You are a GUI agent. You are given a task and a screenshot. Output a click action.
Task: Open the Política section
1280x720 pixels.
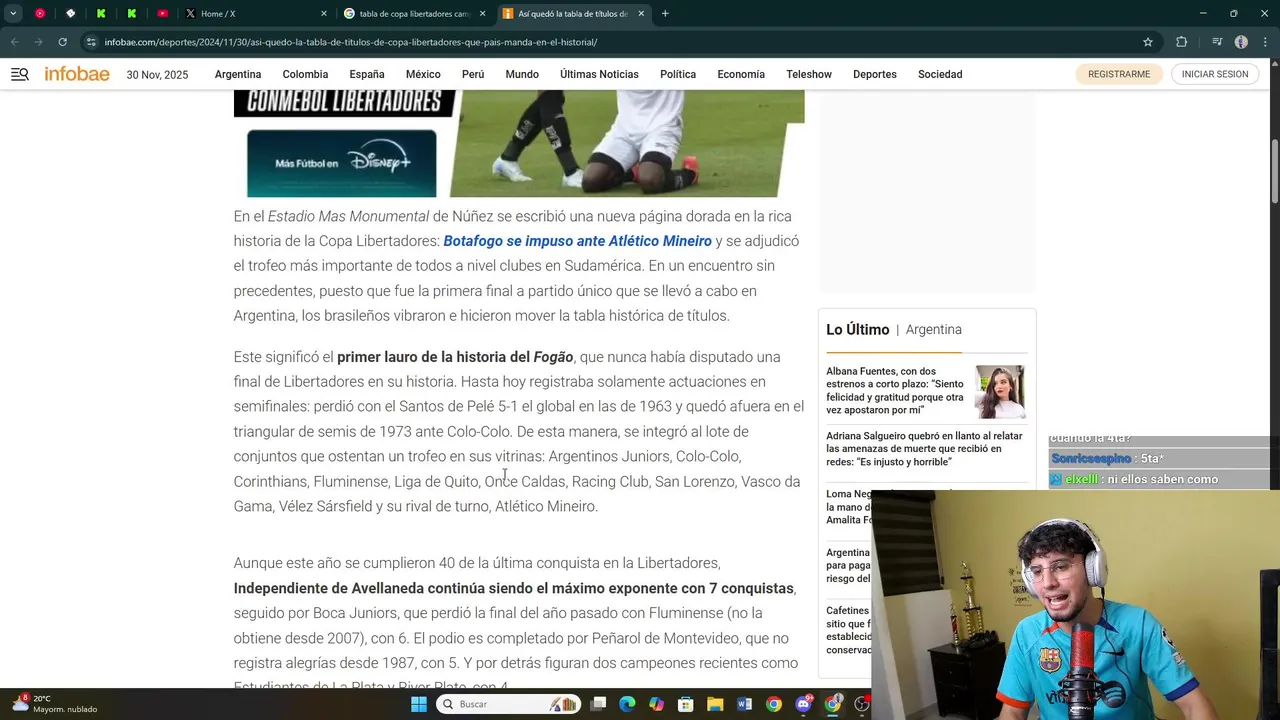click(678, 74)
